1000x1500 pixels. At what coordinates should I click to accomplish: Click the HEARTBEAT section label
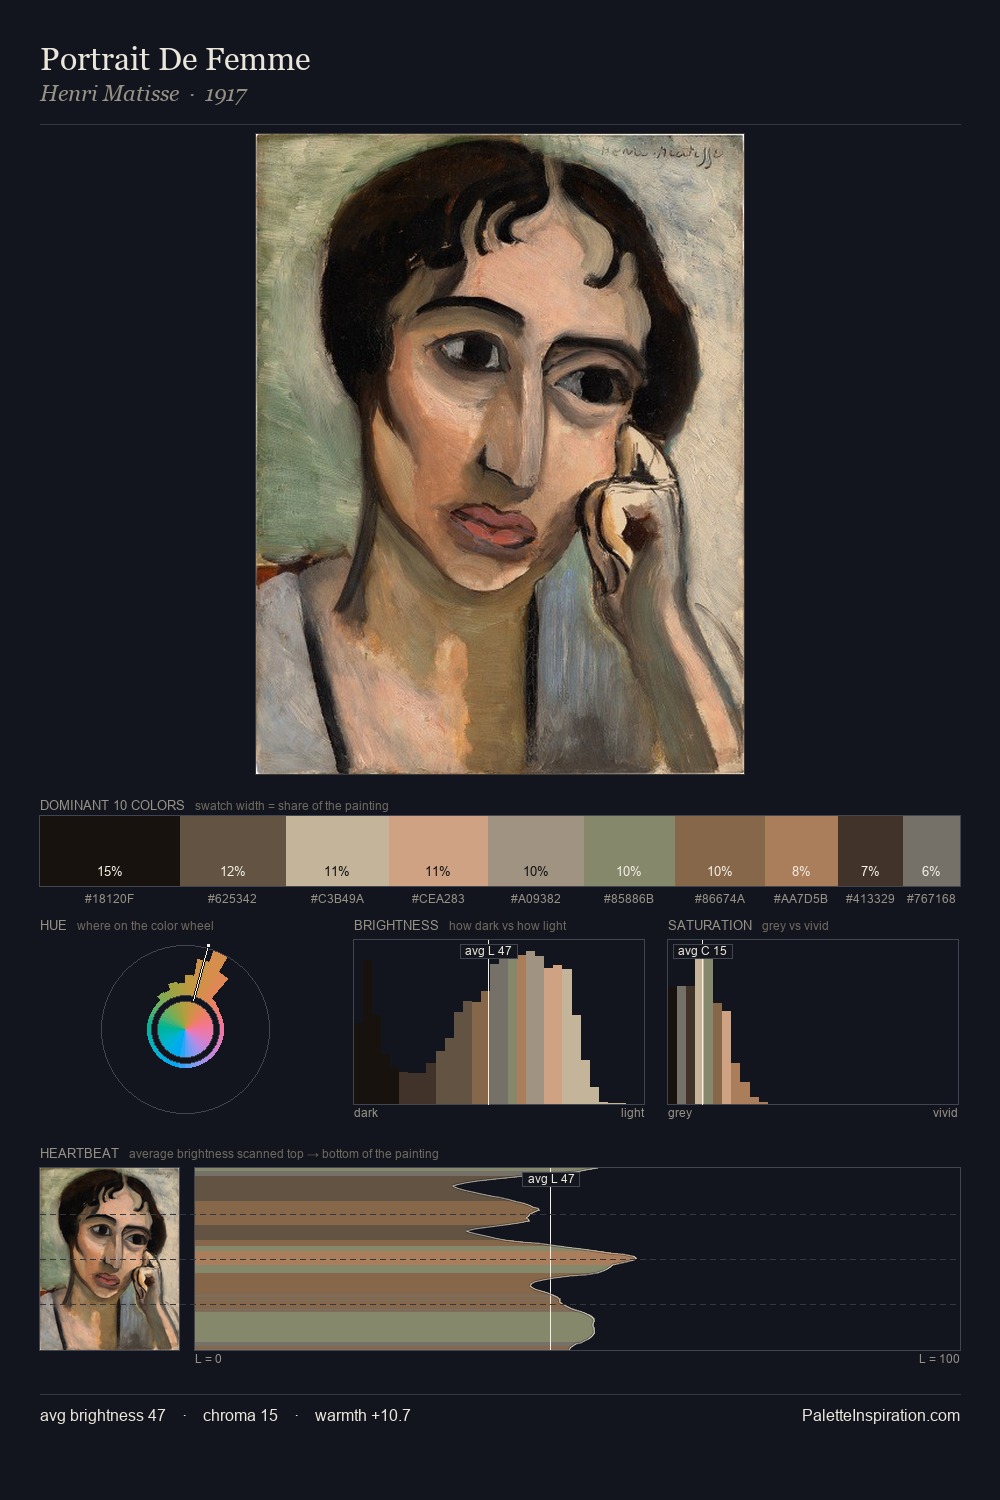coord(79,1153)
